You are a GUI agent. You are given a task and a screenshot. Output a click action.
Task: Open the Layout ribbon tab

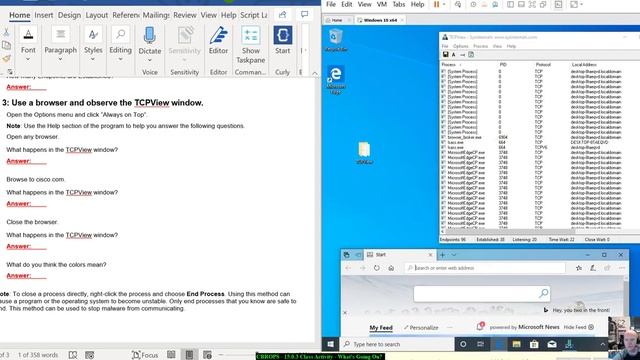pyautogui.click(x=96, y=15)
